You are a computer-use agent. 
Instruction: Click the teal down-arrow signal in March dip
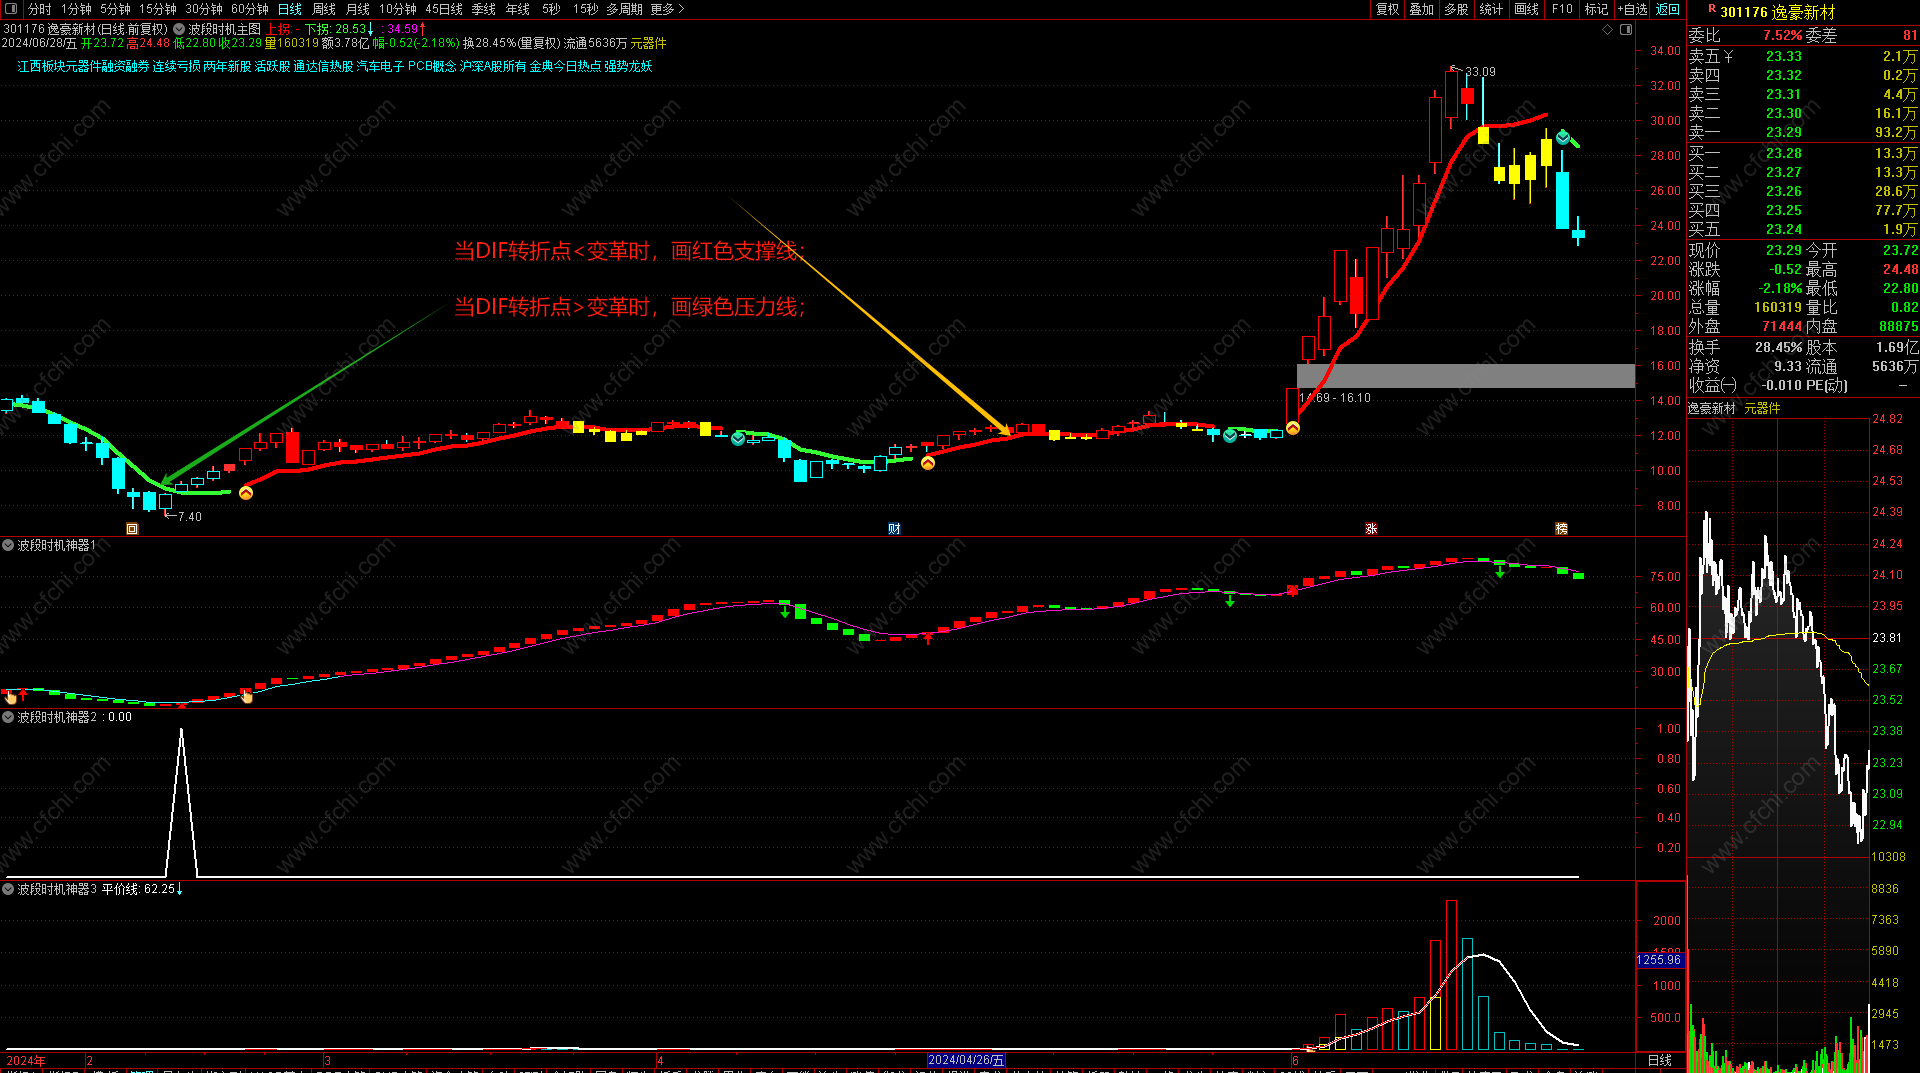738,438
